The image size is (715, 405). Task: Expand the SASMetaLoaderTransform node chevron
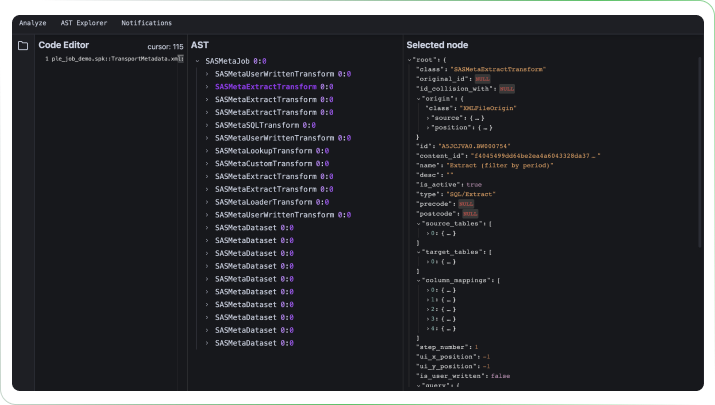click(207, 202)
